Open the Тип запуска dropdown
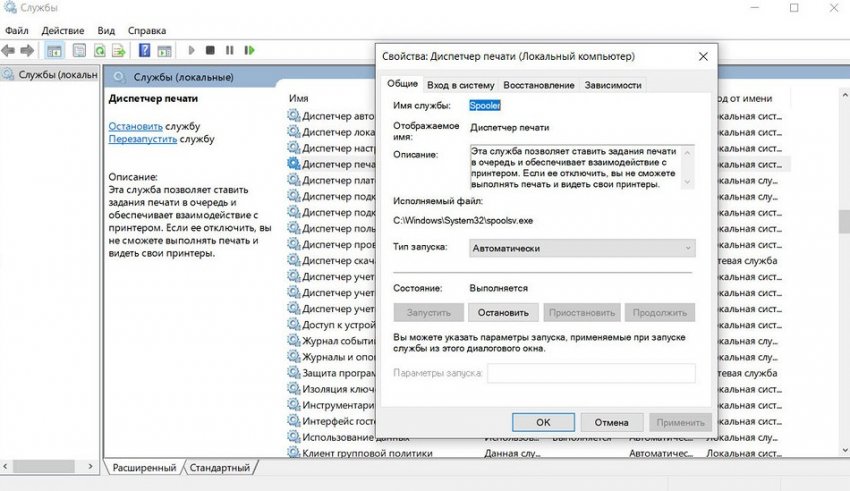This screenshot has width=850, height=491. pyautogui.click(x=582, y=247)
